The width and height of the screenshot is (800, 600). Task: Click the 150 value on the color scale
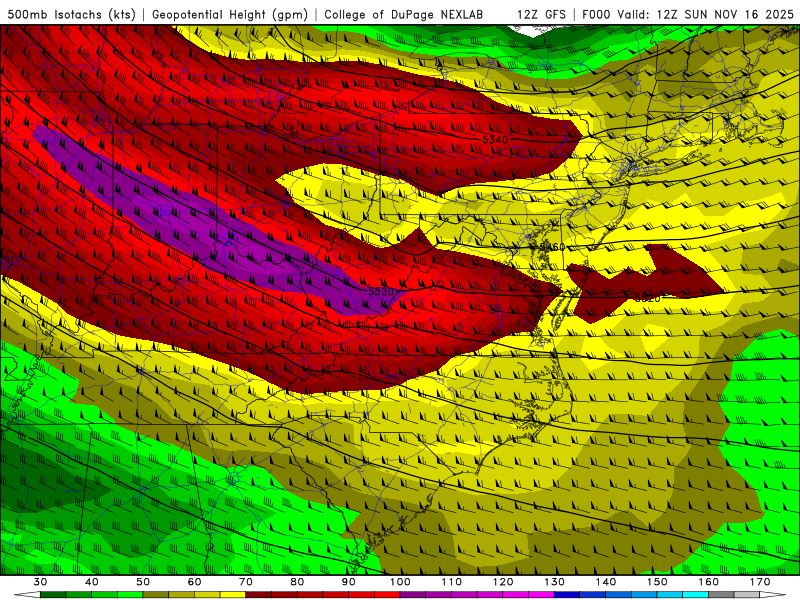tap(657, 582)
